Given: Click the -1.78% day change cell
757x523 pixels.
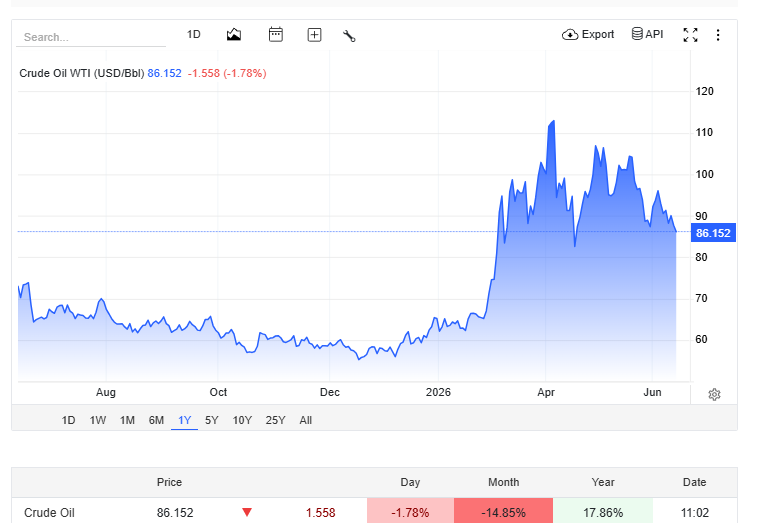Looking at the screenshot, I should tap(410, 512).
